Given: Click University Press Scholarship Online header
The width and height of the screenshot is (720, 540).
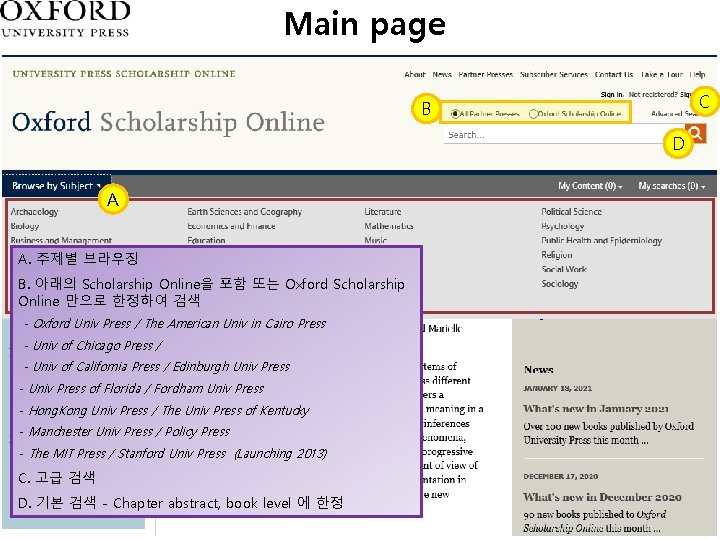Looking at the screenshot, I should (x=124, y=74).
